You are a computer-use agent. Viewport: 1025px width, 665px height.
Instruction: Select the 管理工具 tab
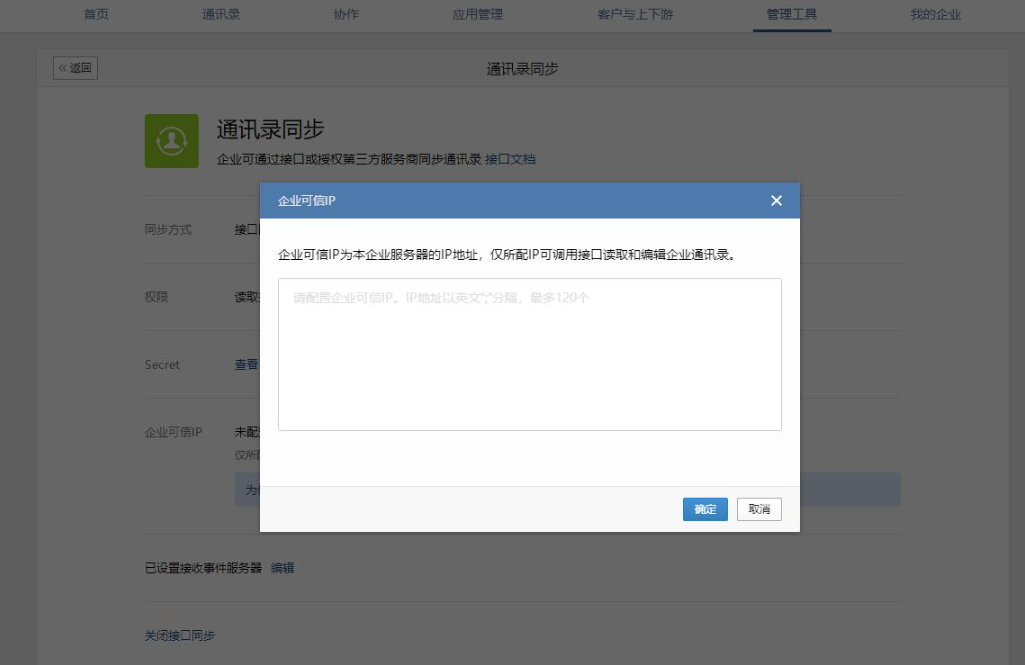(791, 14)
